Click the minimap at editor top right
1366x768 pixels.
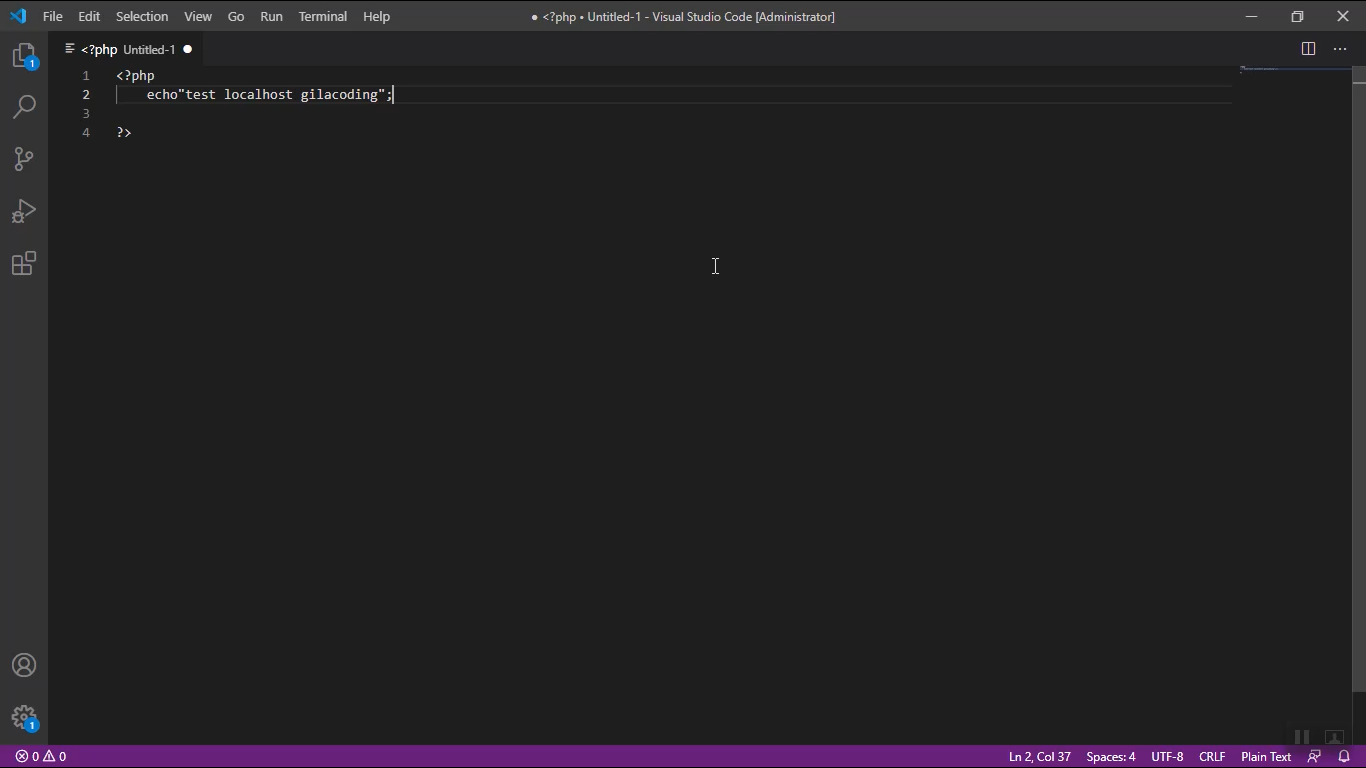click(1294, 71)
